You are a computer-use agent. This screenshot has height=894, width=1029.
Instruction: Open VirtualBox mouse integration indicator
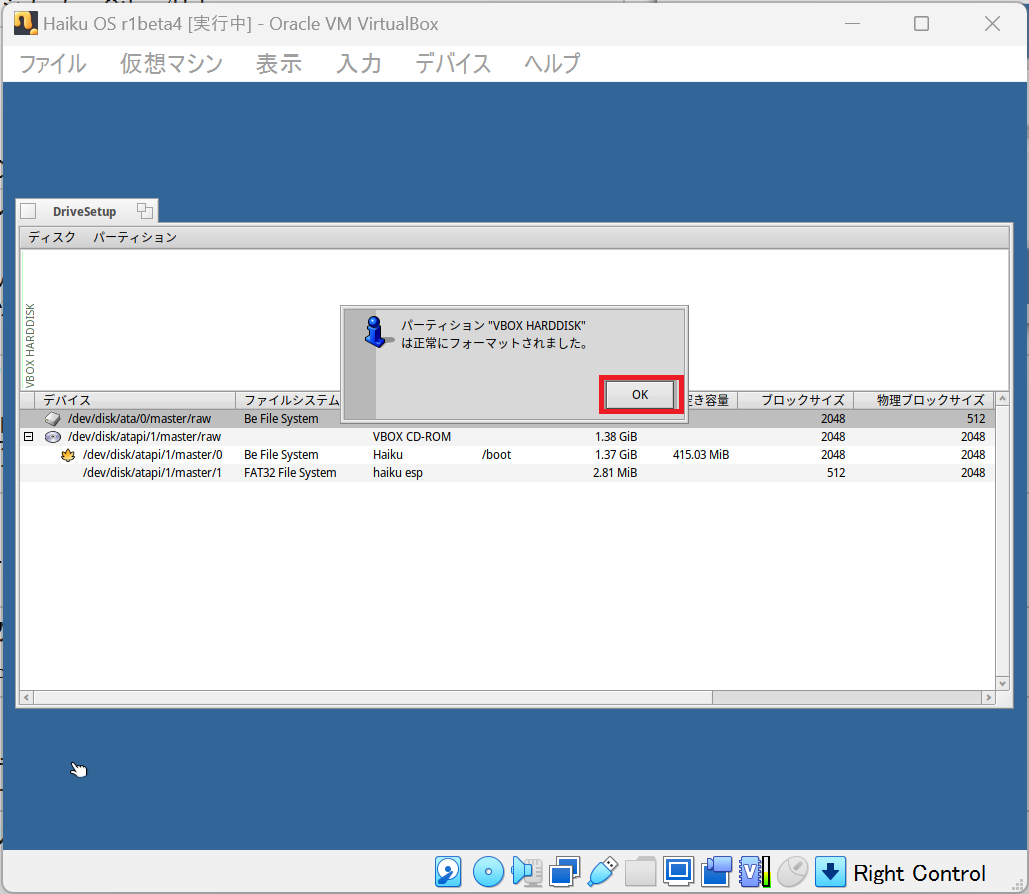point(792,872)
